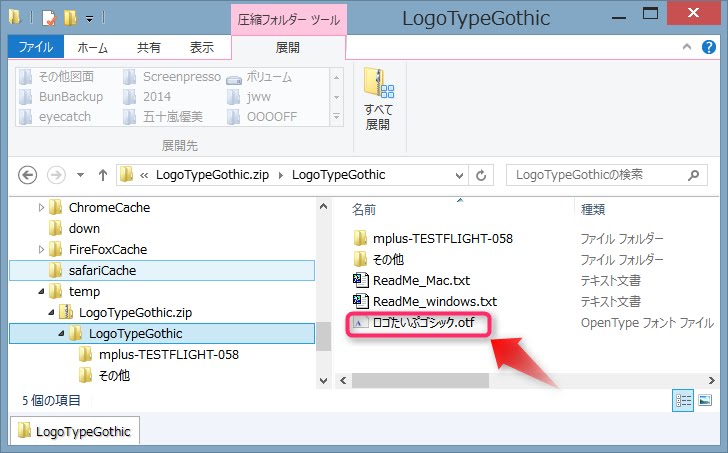The height and width of the screenshot is (453, 728).
Task: Switch to large icons view
Action: tap(705, 400)
